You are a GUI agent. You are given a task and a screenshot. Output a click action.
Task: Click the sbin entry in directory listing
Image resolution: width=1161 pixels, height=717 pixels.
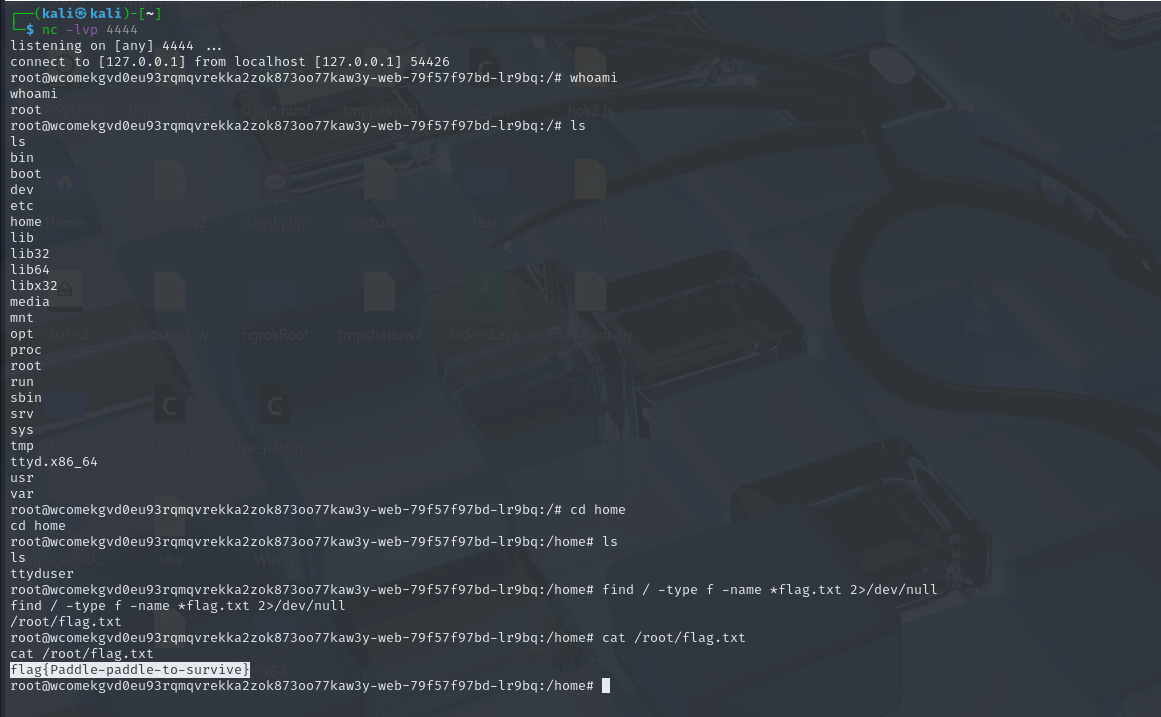click(26, 397)
